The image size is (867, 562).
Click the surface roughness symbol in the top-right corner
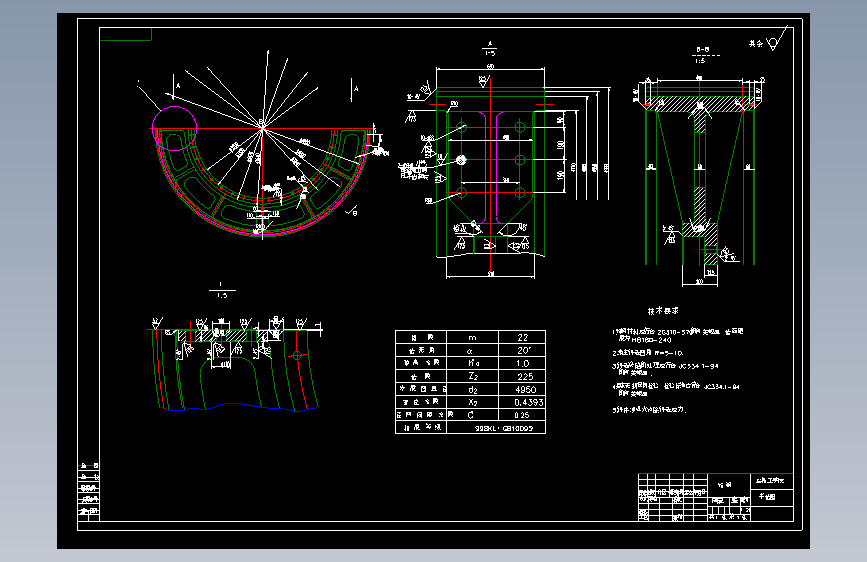pyautogui.click(x=775, y=39)
